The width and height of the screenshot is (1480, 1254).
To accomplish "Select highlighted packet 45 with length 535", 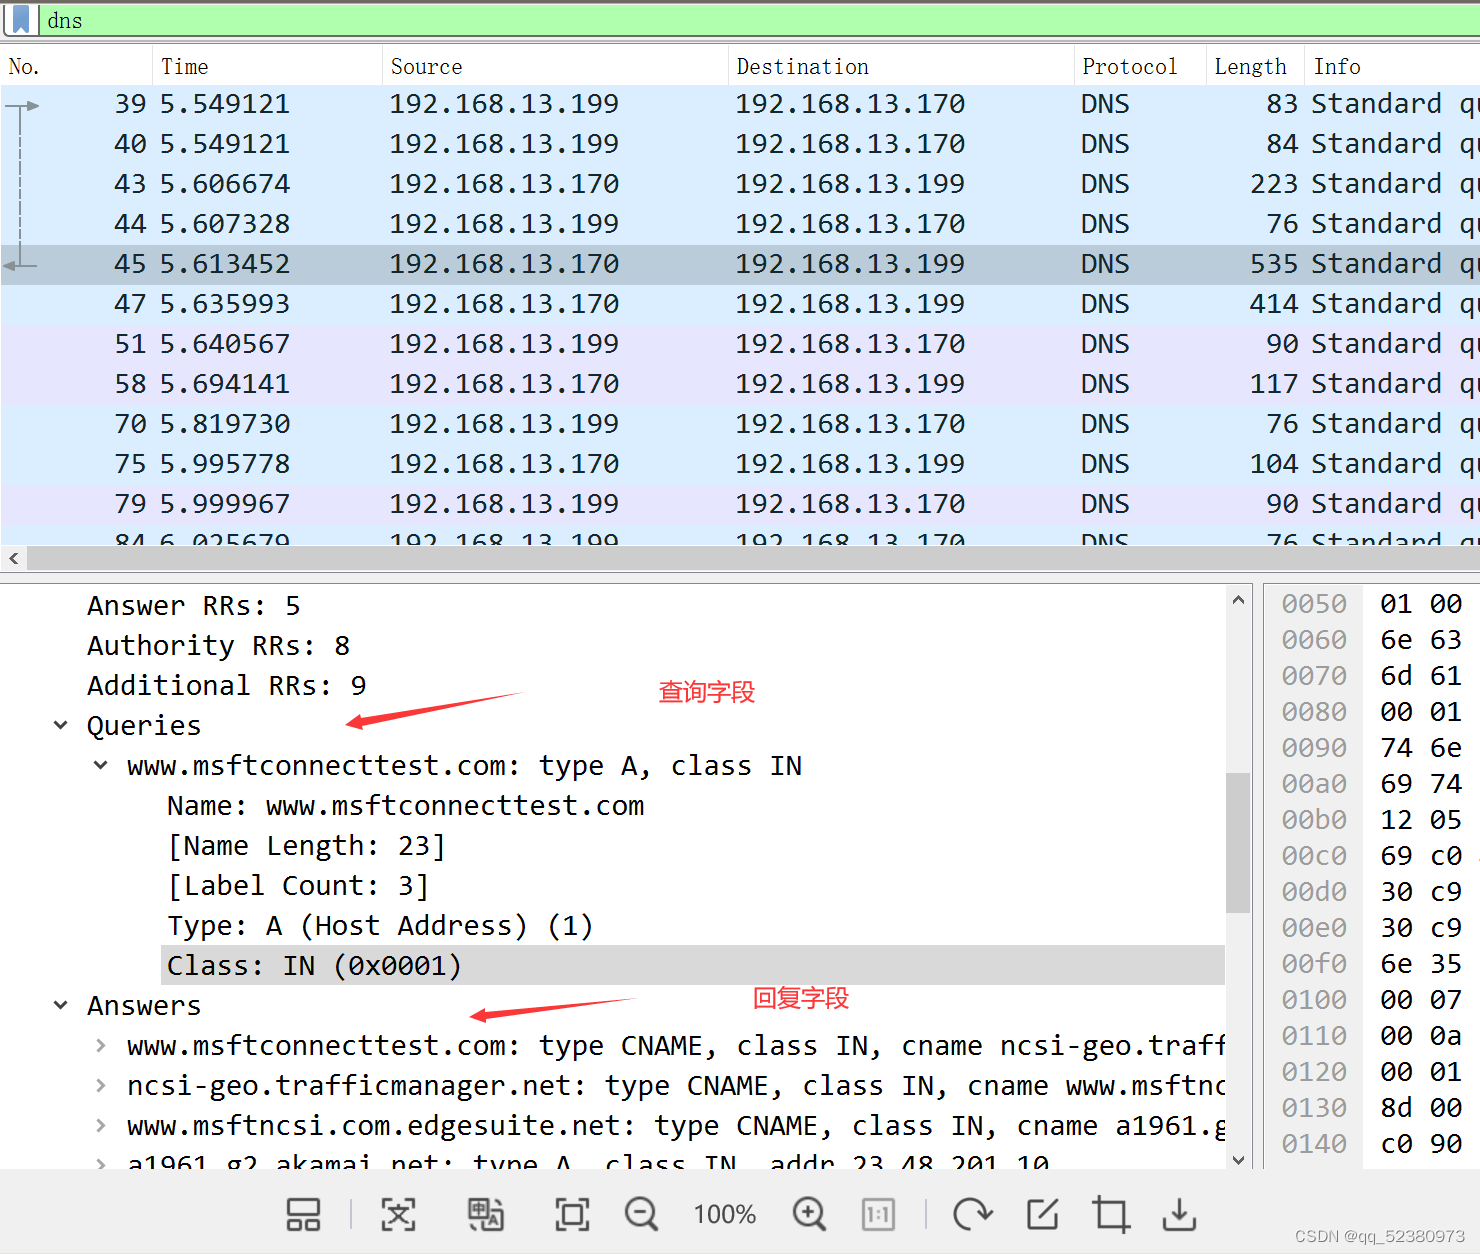I will point(740,264).
